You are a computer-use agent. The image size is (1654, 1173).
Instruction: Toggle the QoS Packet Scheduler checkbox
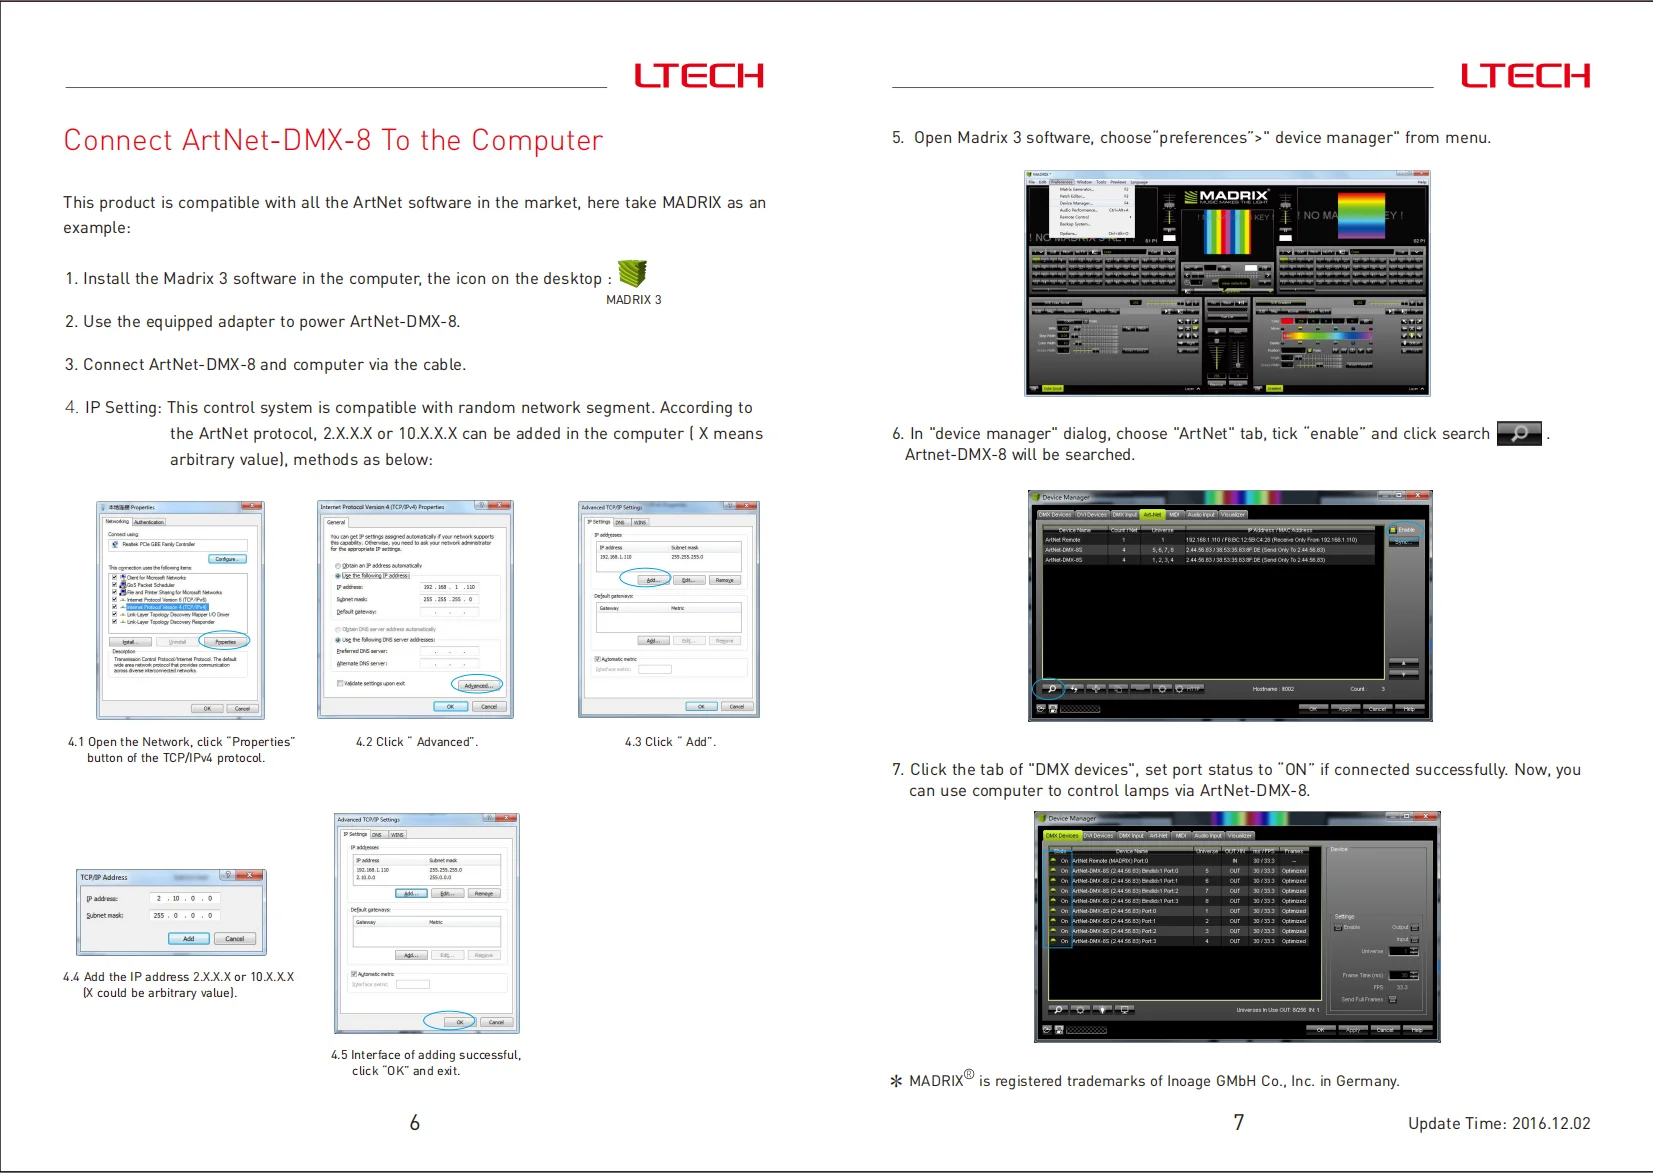(115, 585)
